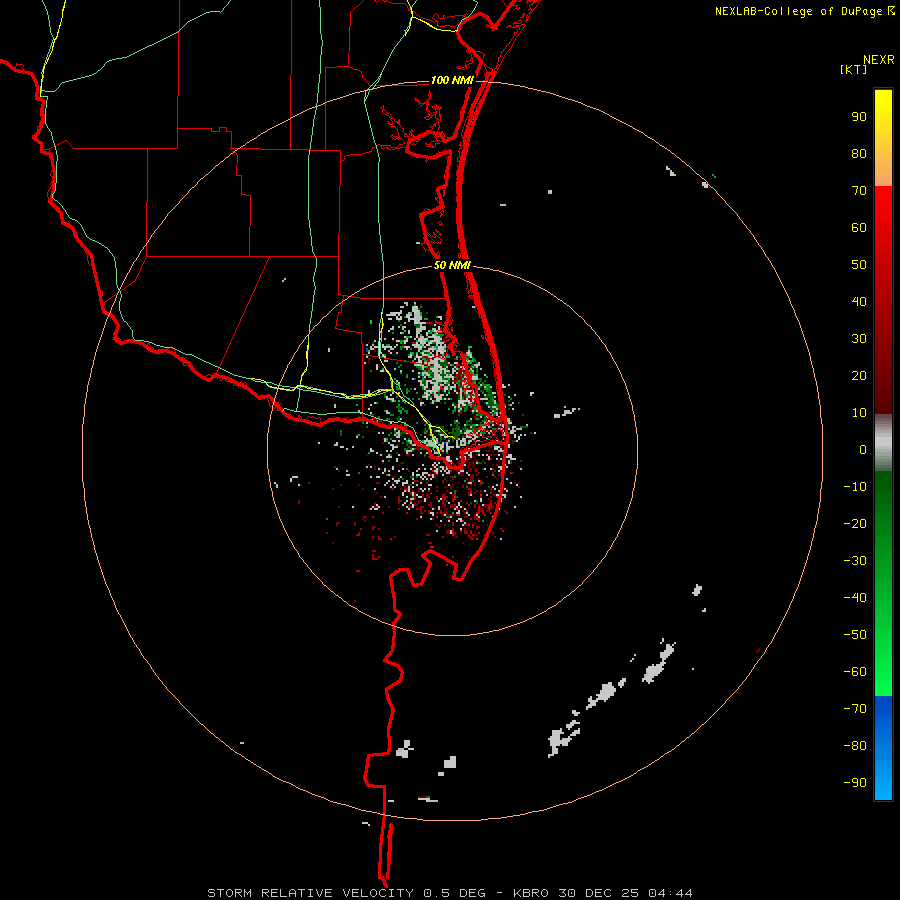Click the positive 40 knot scale label
The width and height of the screenshot is (900, 900).
(859, 301)
